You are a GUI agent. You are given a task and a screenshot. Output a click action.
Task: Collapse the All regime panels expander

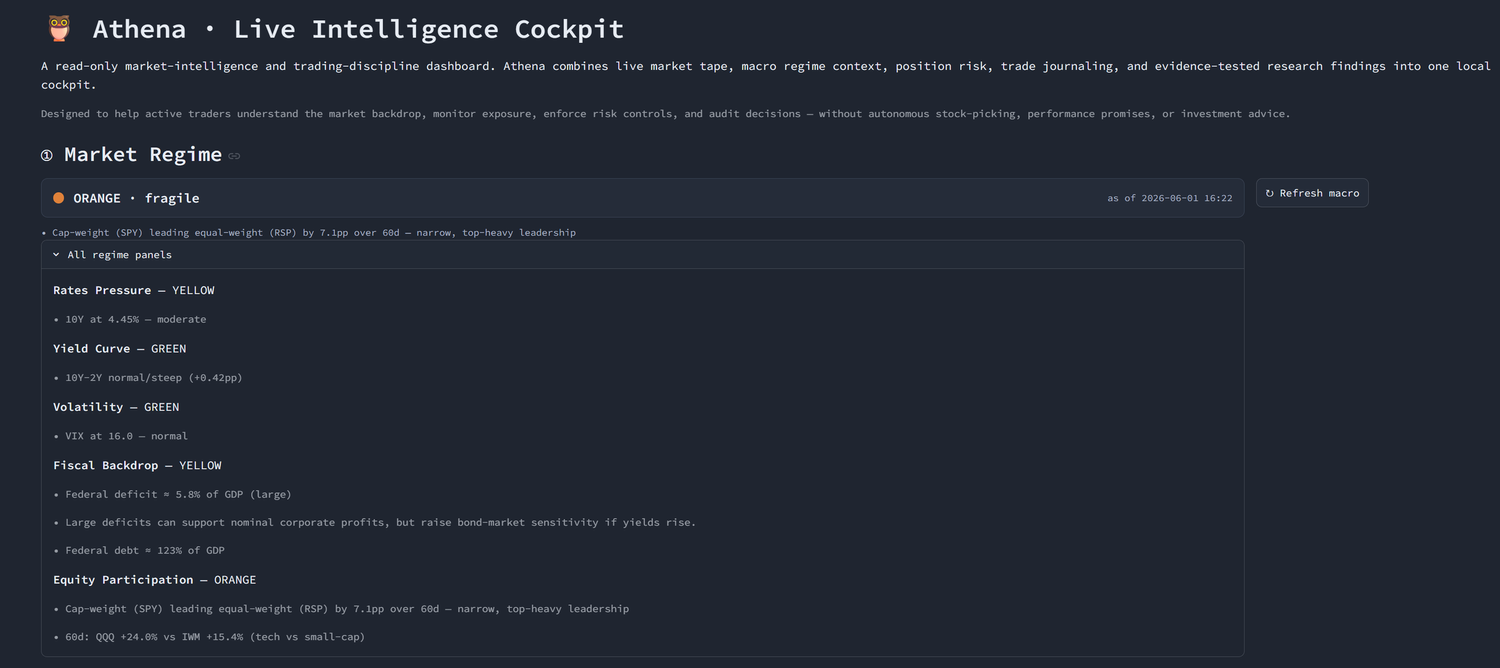642,255
